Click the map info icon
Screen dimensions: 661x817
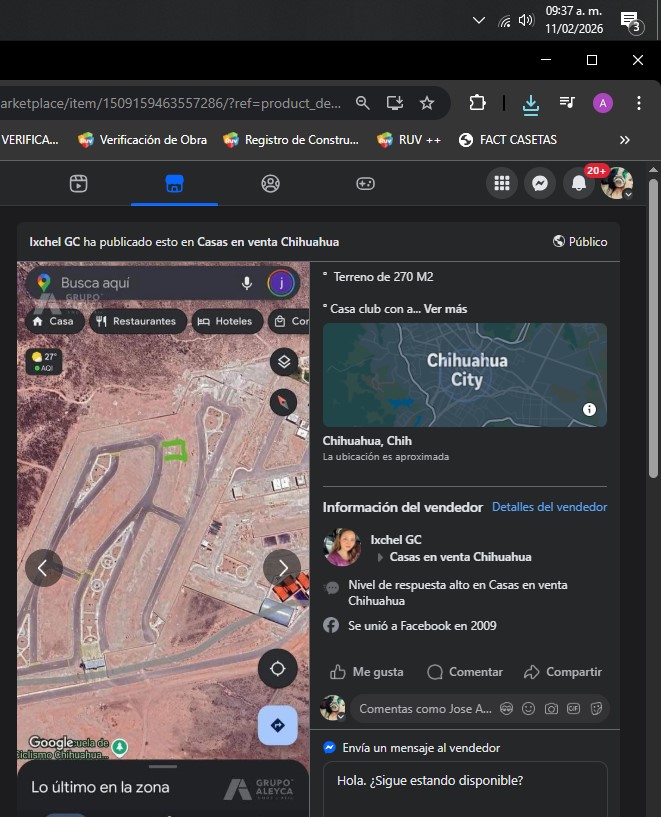pyautogui.click(x=589, y=410)
